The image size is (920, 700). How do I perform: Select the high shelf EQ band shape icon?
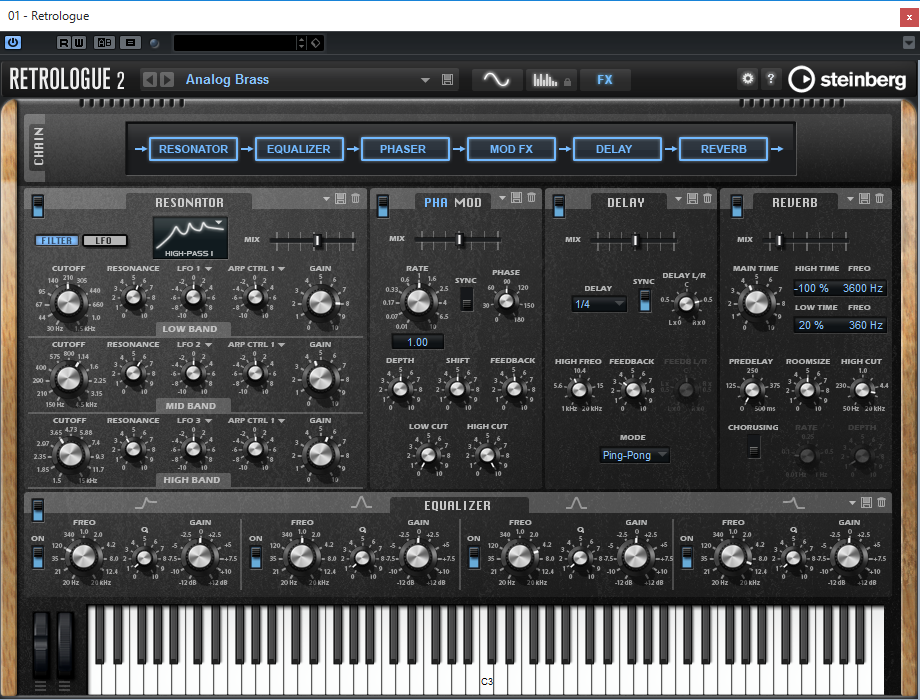(794, 503)
